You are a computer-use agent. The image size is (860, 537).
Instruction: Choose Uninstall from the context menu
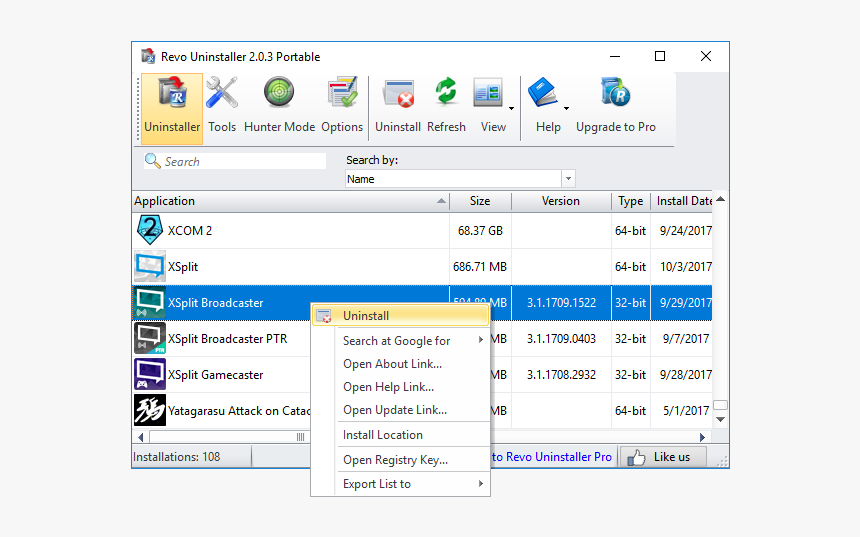pos(366,316)
